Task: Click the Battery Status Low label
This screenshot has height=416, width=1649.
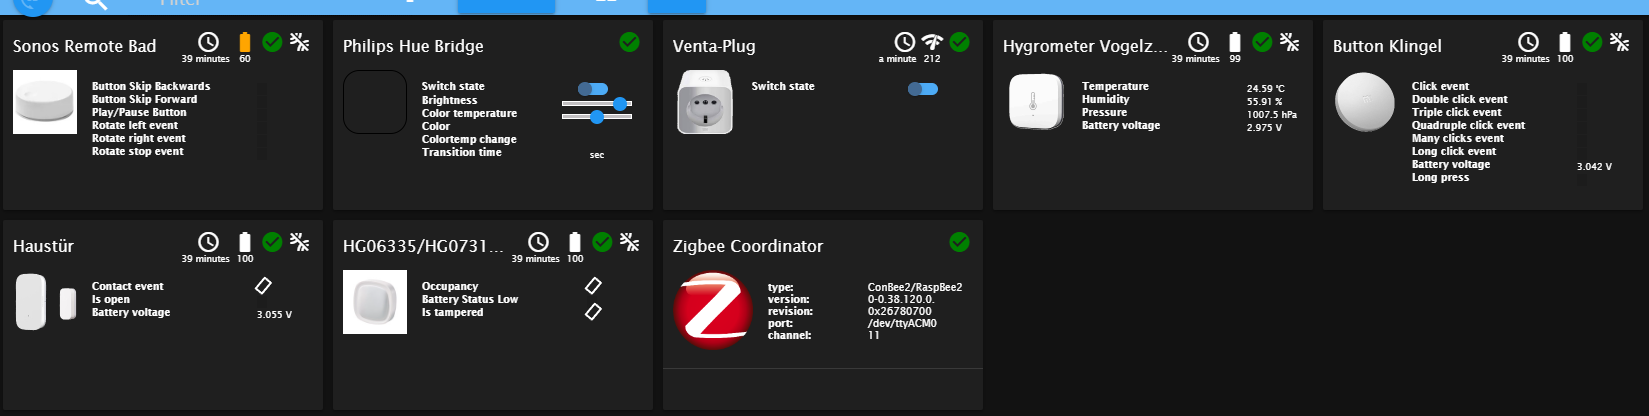Action: pyautogui.click(x=470, y=299)
